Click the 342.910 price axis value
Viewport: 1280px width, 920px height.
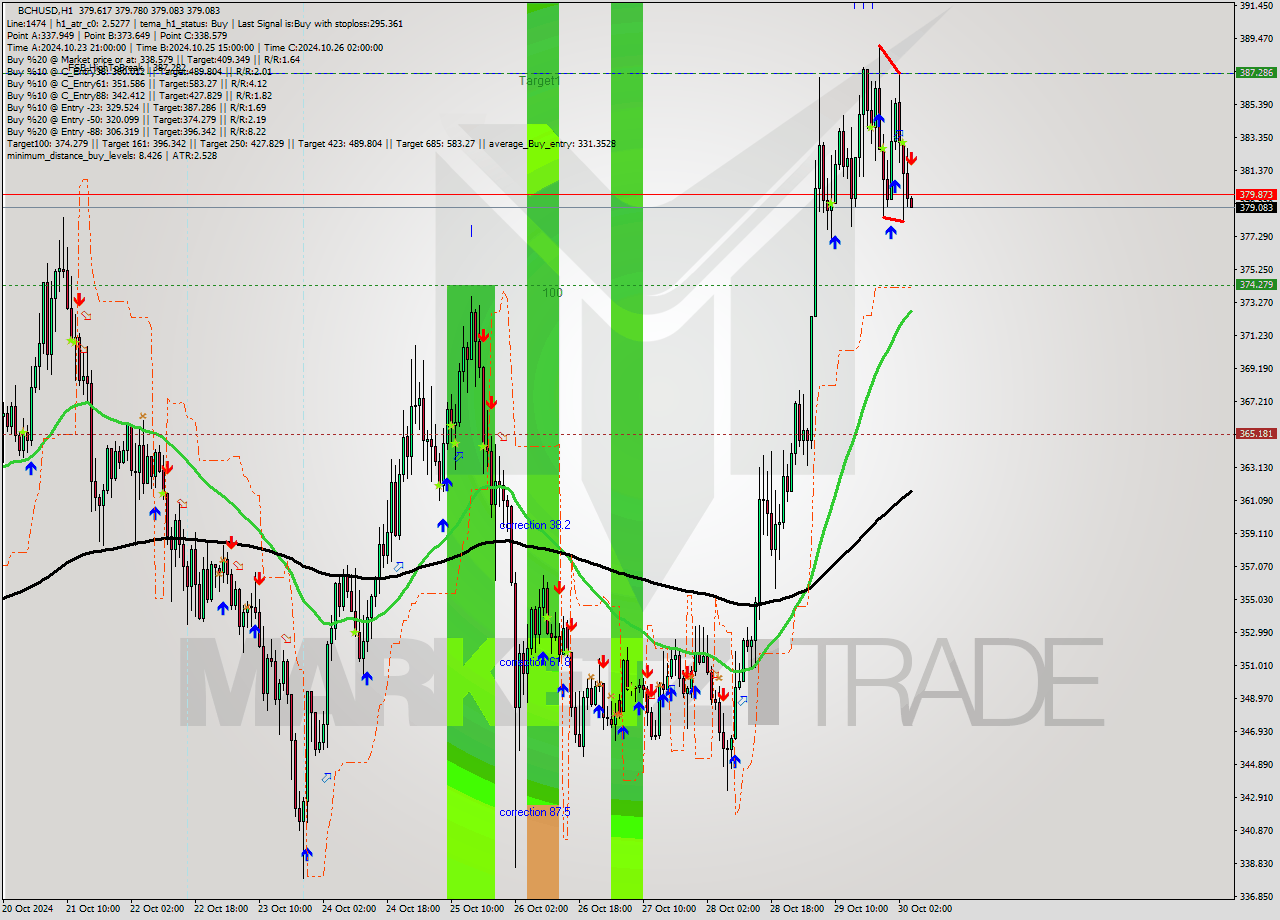[x=1256, y=798]
